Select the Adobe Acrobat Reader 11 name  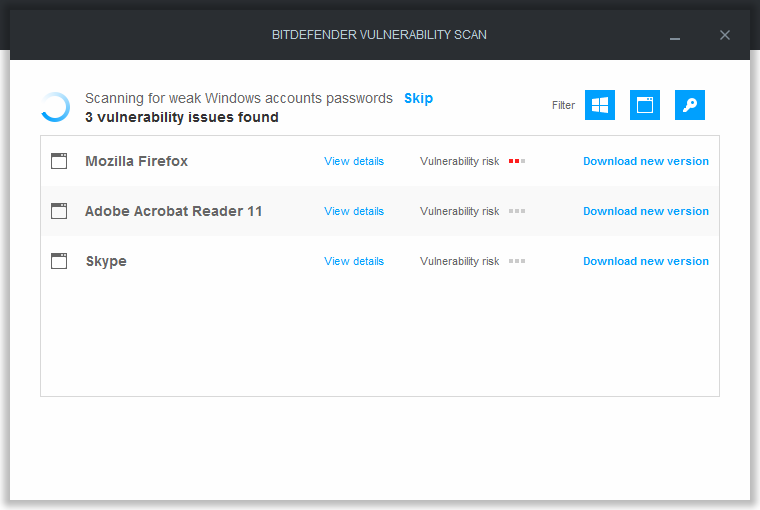tap(174, 211)
